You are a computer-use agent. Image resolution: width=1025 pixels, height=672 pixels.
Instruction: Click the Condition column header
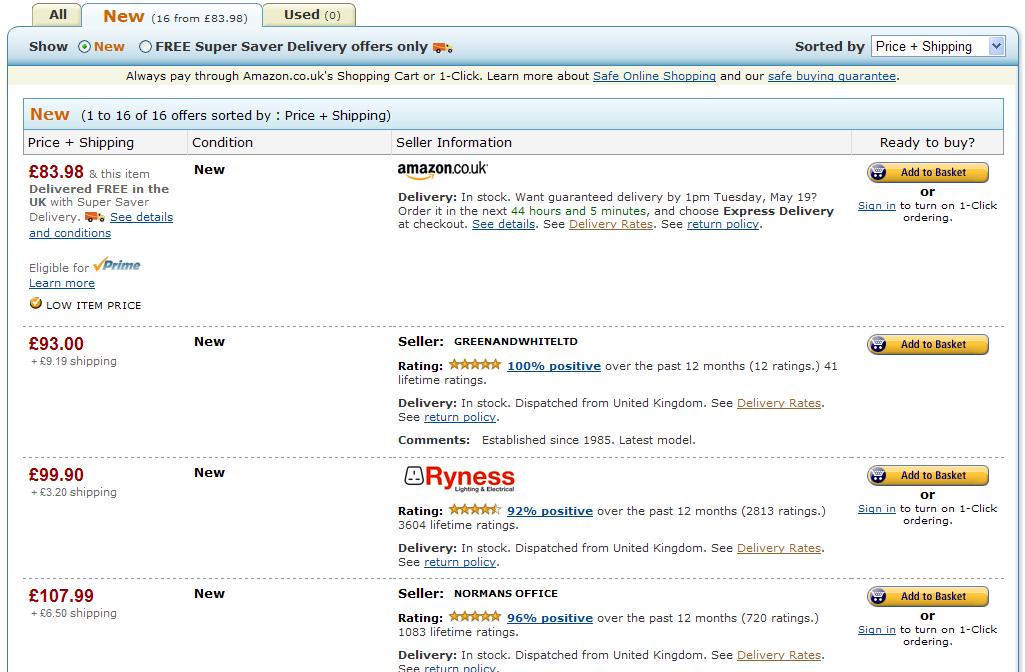pos(222,143)
